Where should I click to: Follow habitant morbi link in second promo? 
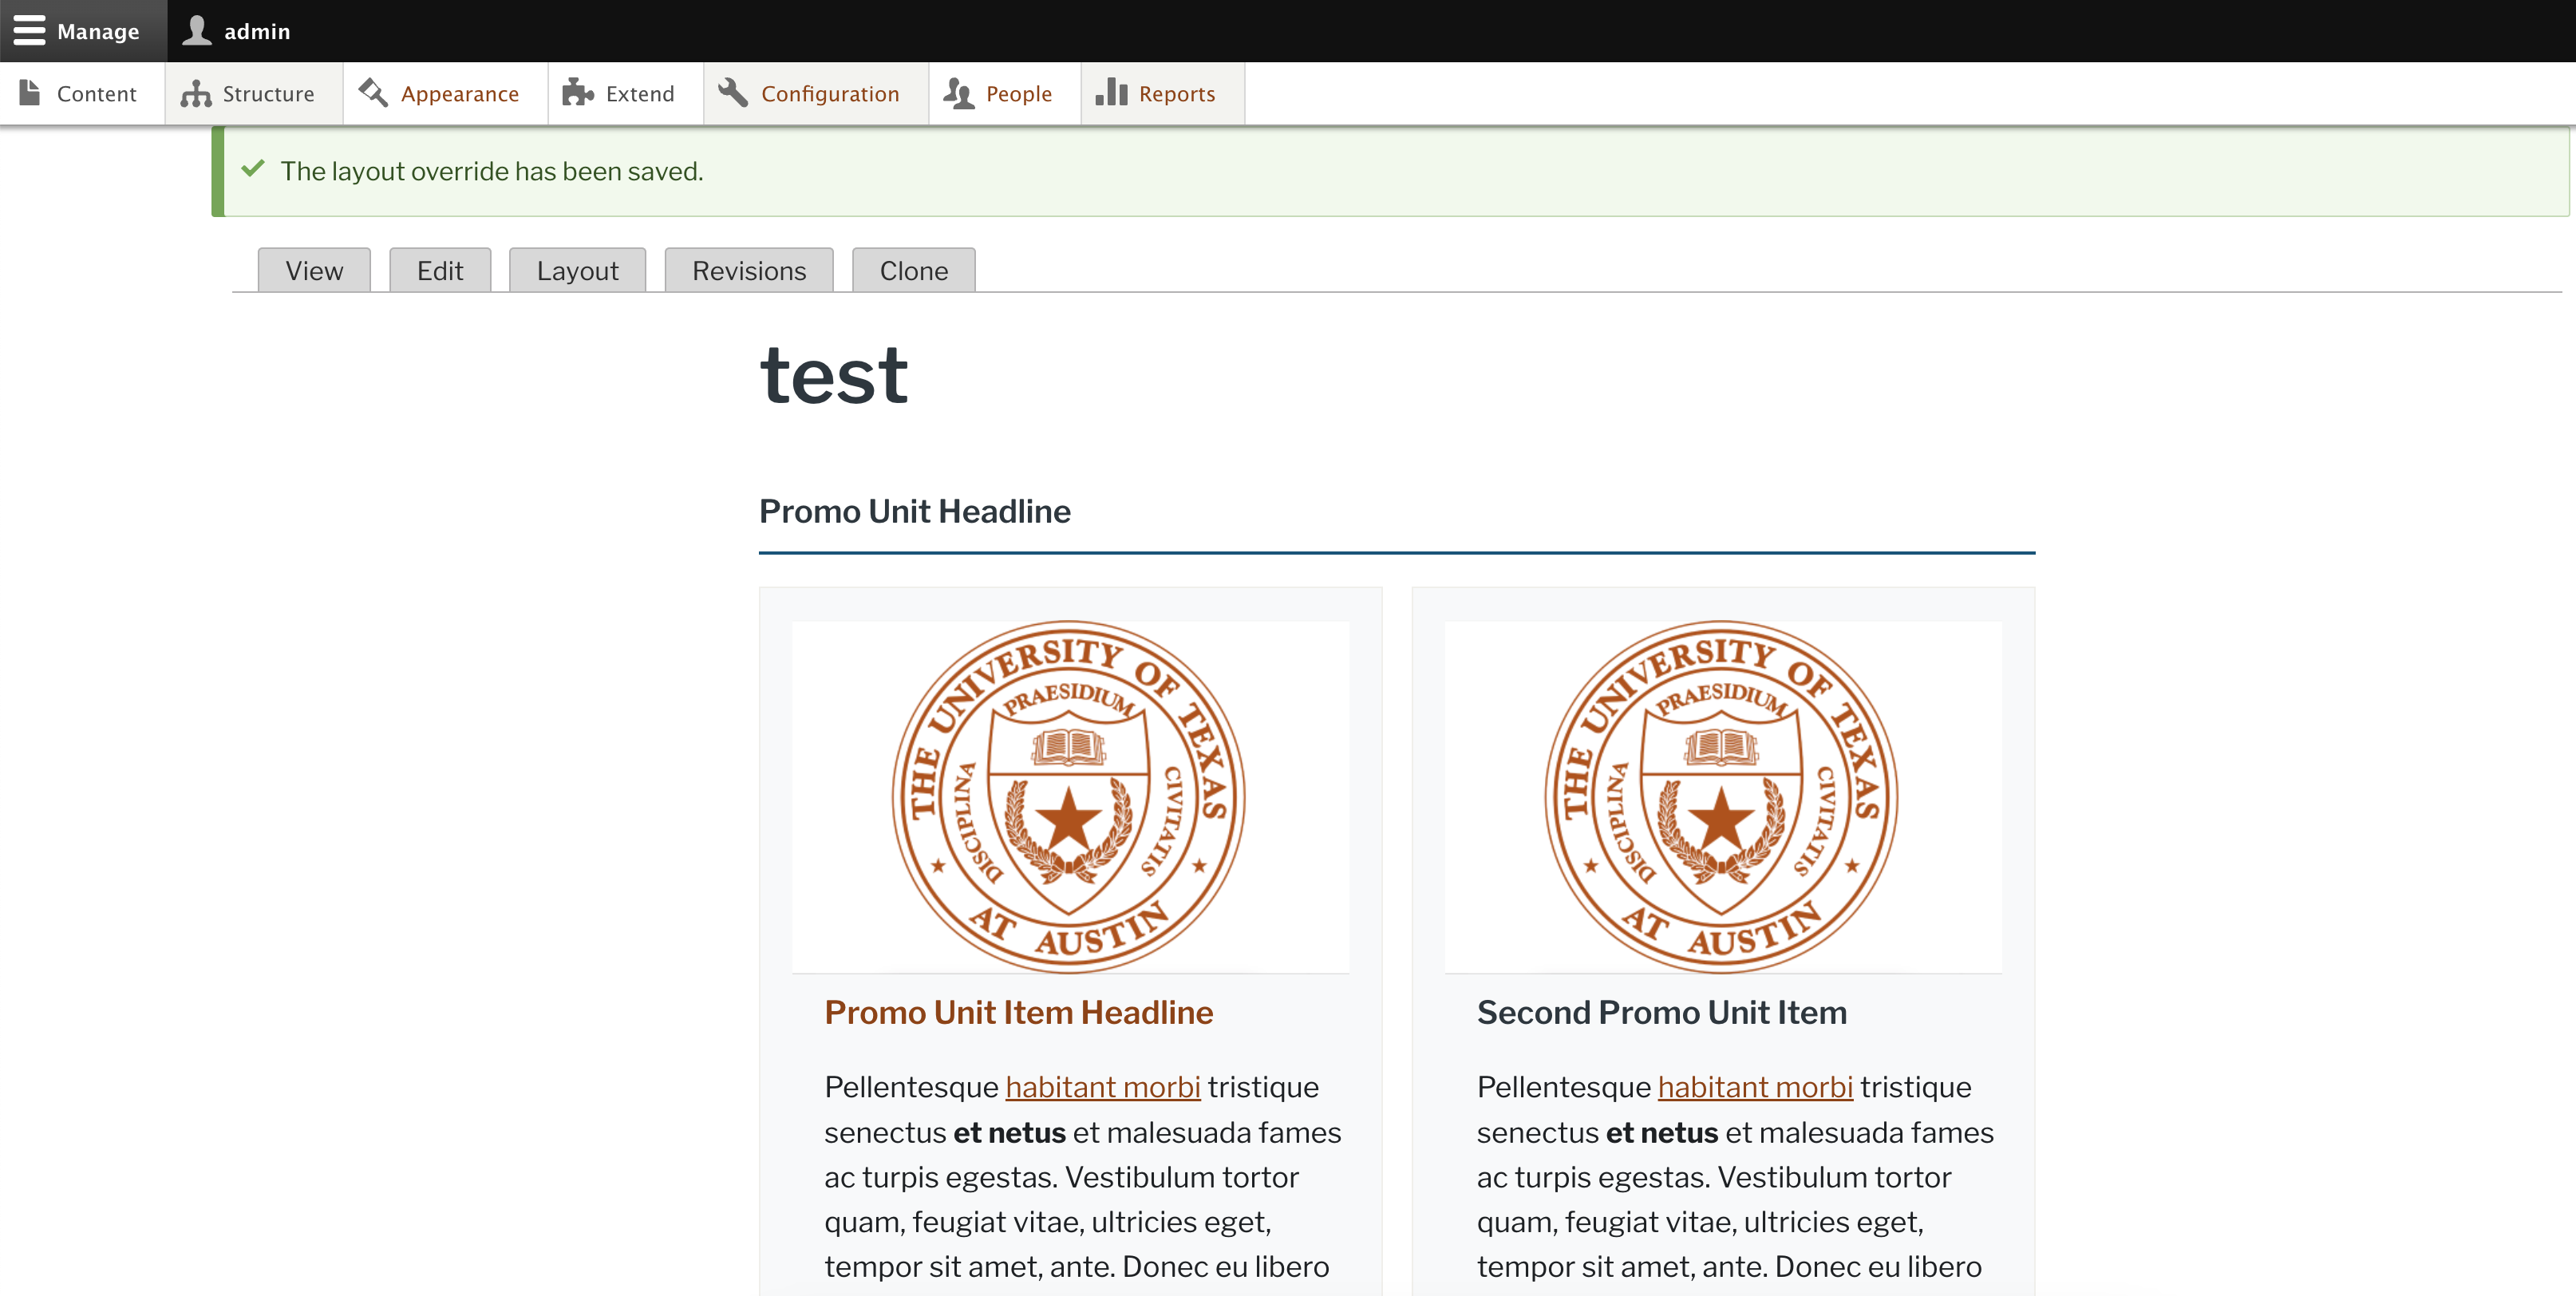coord(1754,1087)
